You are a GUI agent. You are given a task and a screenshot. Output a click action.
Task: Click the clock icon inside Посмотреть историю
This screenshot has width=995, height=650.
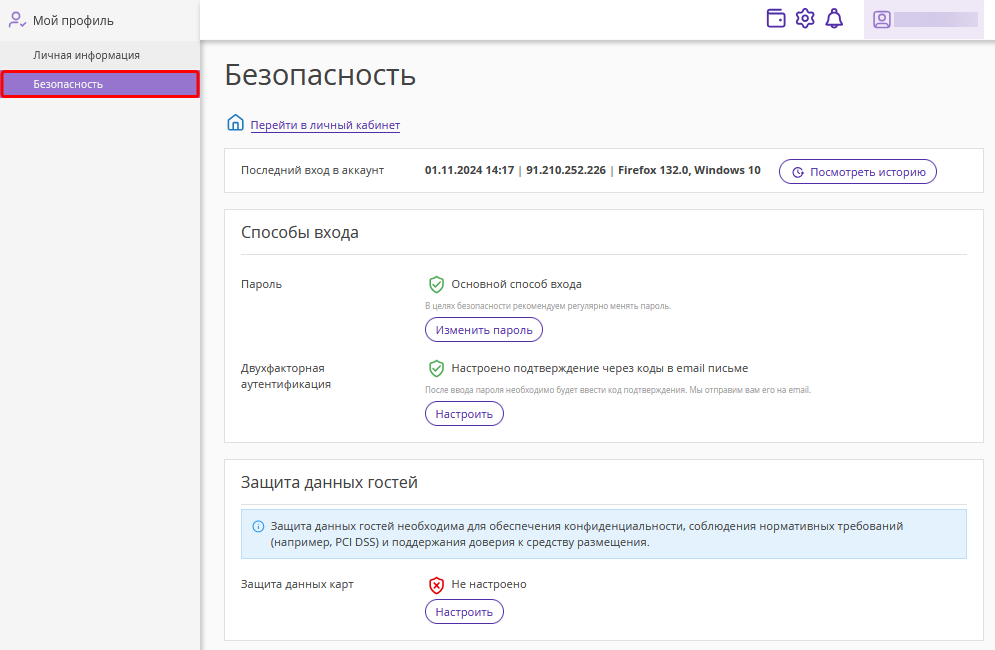point(798,172)
